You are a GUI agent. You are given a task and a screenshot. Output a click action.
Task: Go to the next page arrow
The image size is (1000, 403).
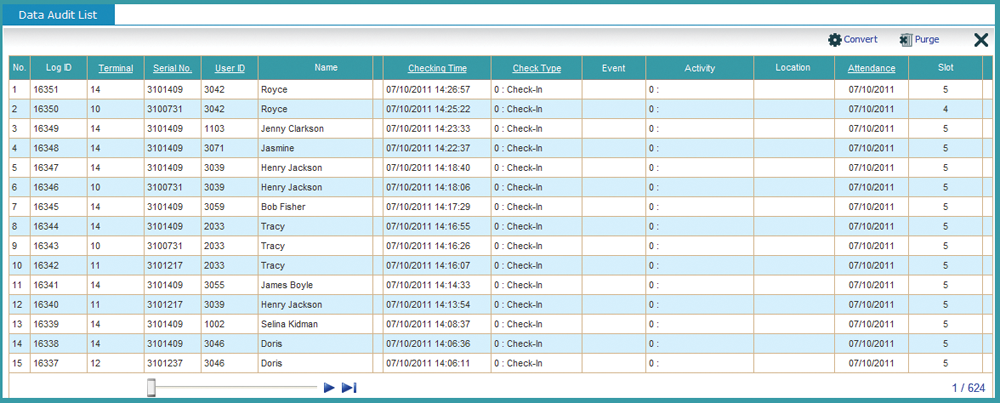coord(329,388)
